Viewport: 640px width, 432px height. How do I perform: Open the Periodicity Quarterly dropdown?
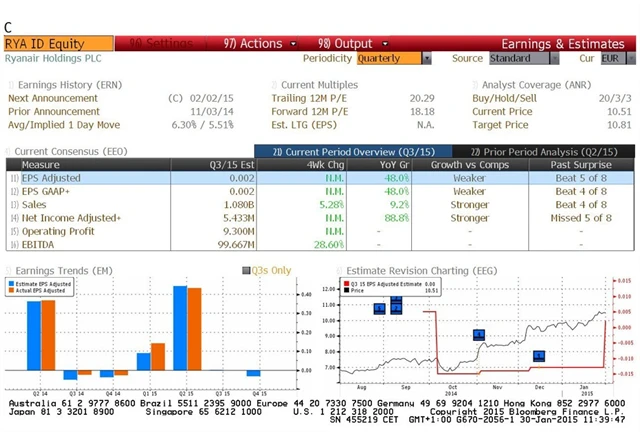(427, 59)
